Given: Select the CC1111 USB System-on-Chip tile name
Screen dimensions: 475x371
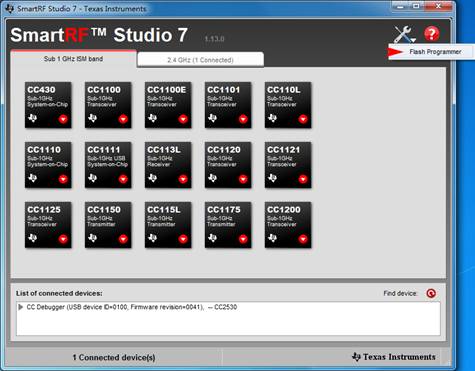Looking at the screenshot, I should point(104,150).
